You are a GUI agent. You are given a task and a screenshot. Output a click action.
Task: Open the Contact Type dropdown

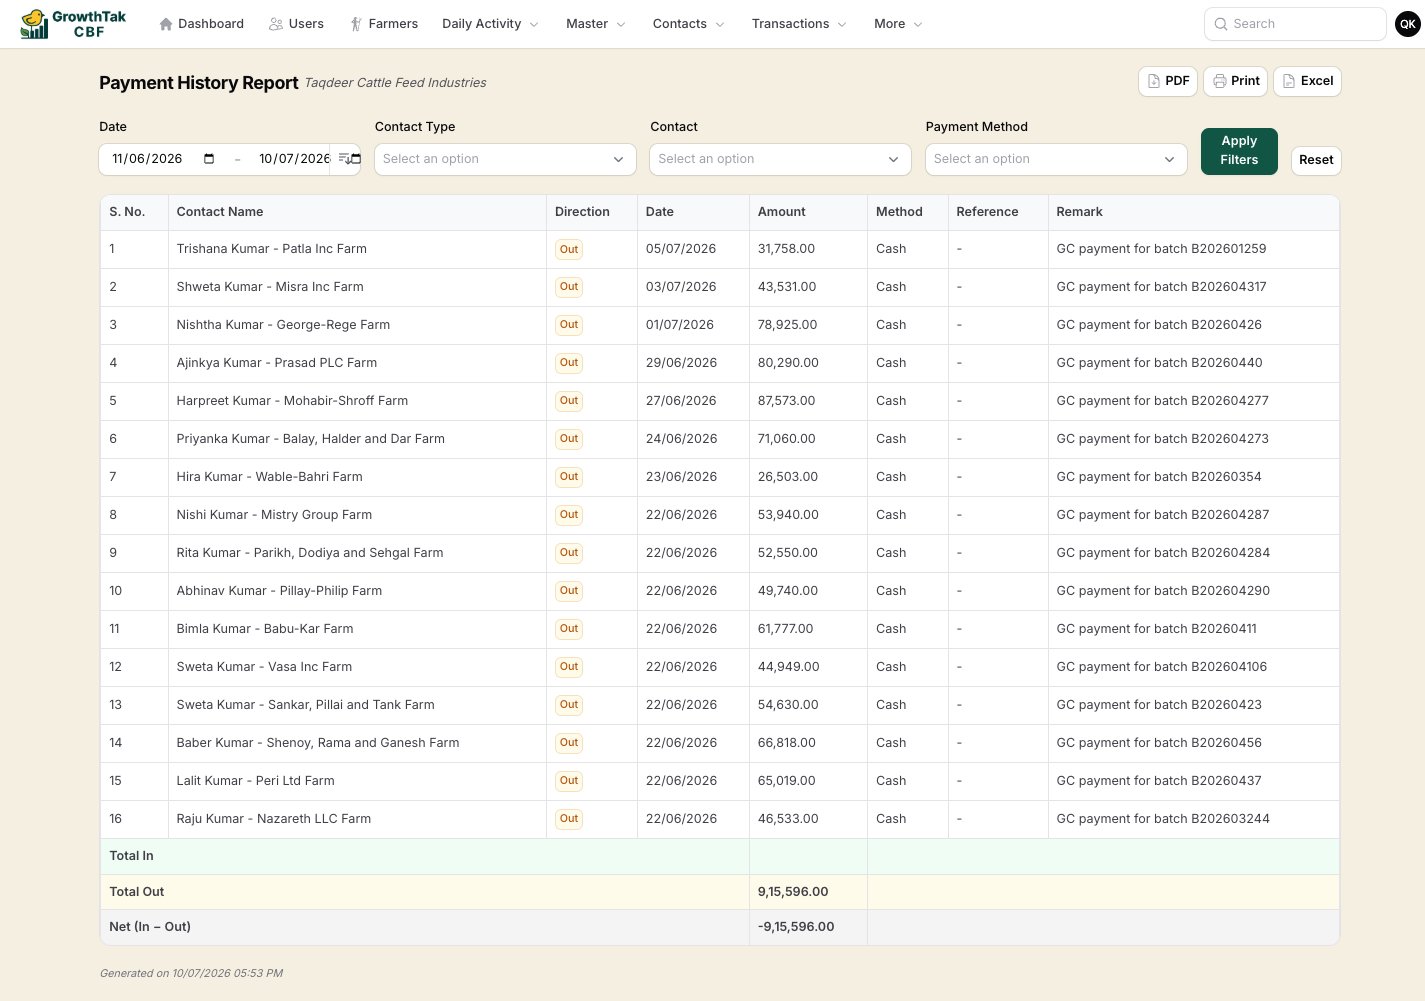pos(505,159)
